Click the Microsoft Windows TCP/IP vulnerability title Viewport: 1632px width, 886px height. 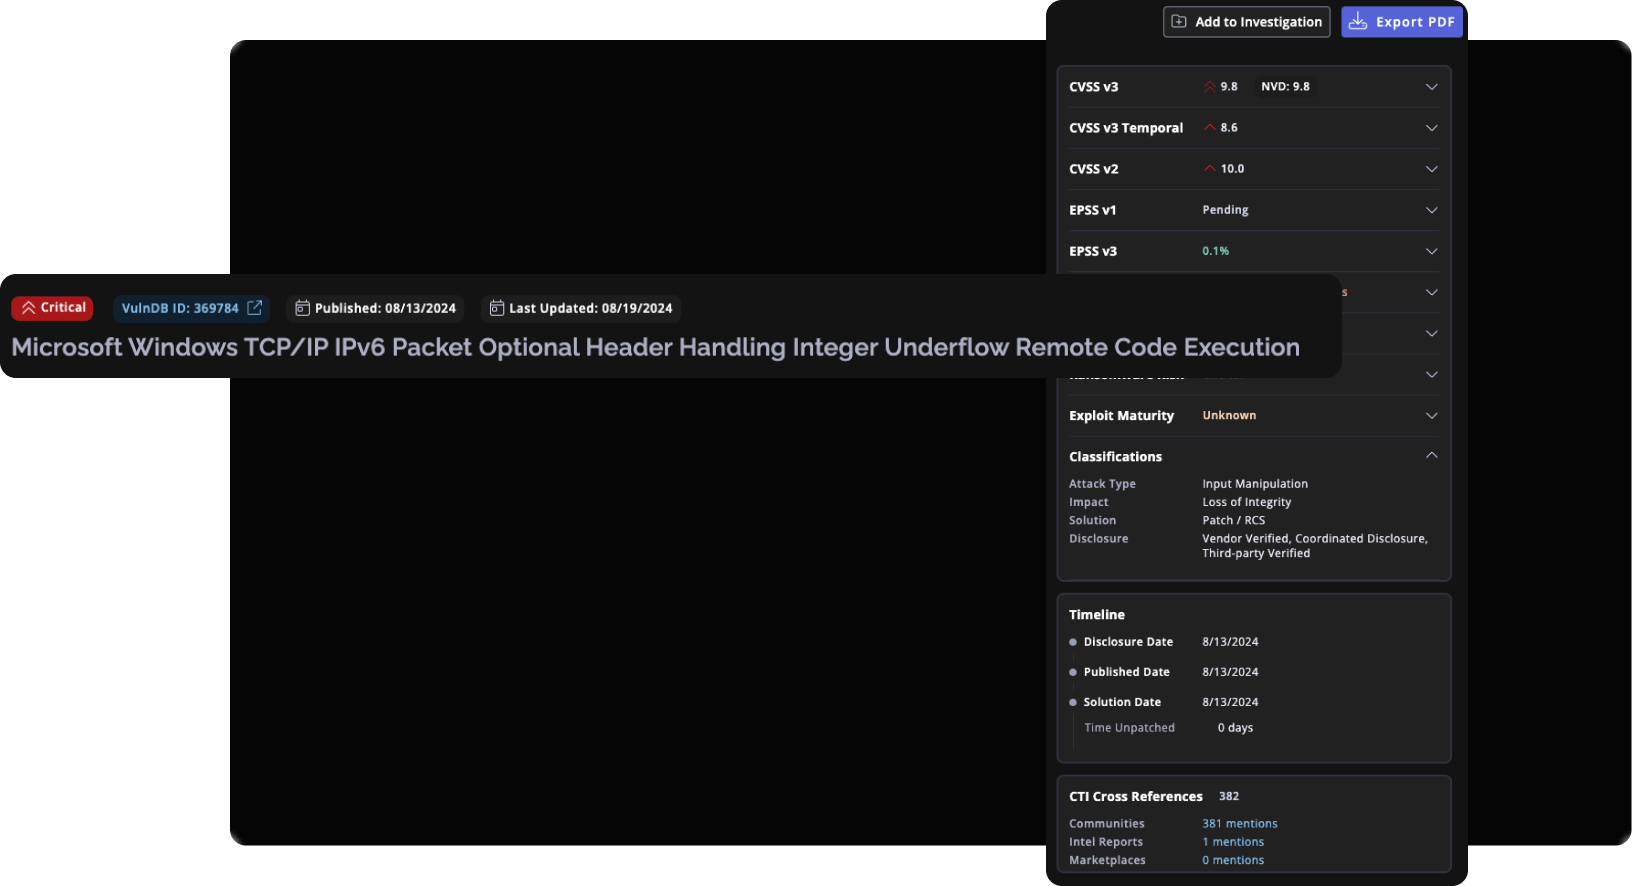pyautogui.click(x=655, y=347)
